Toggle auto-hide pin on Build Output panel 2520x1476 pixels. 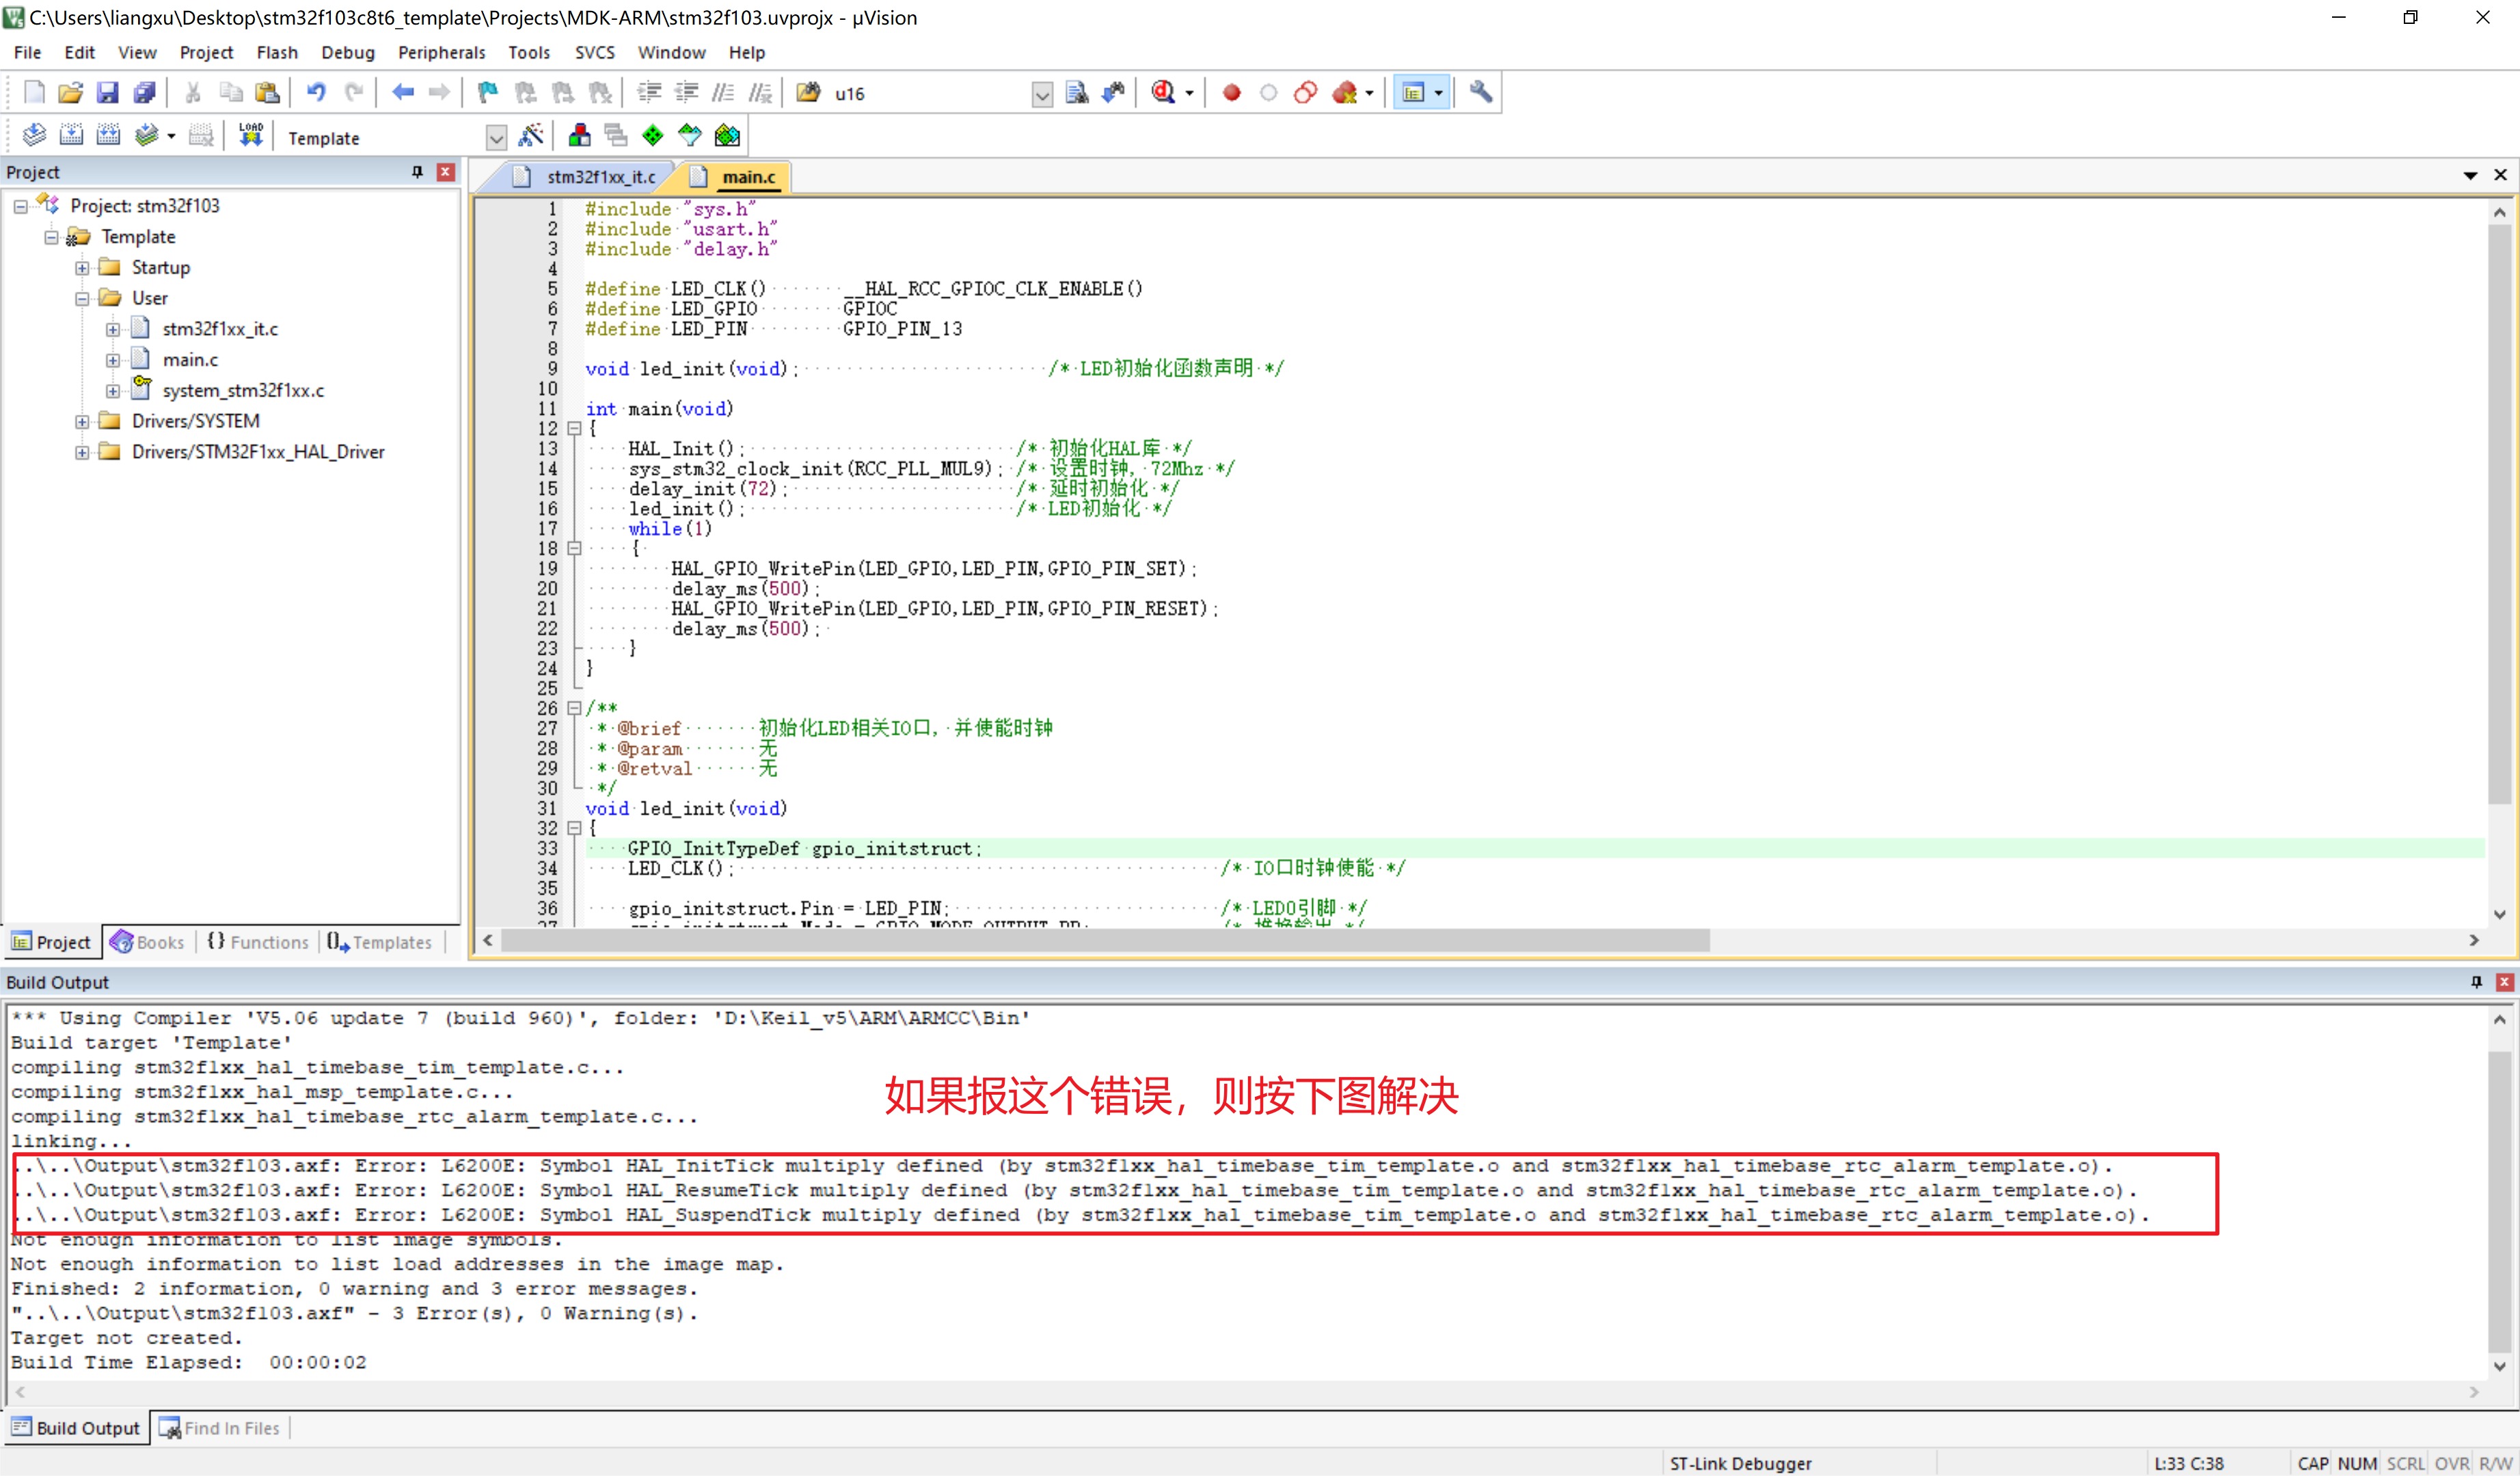tap(2476, 982)
